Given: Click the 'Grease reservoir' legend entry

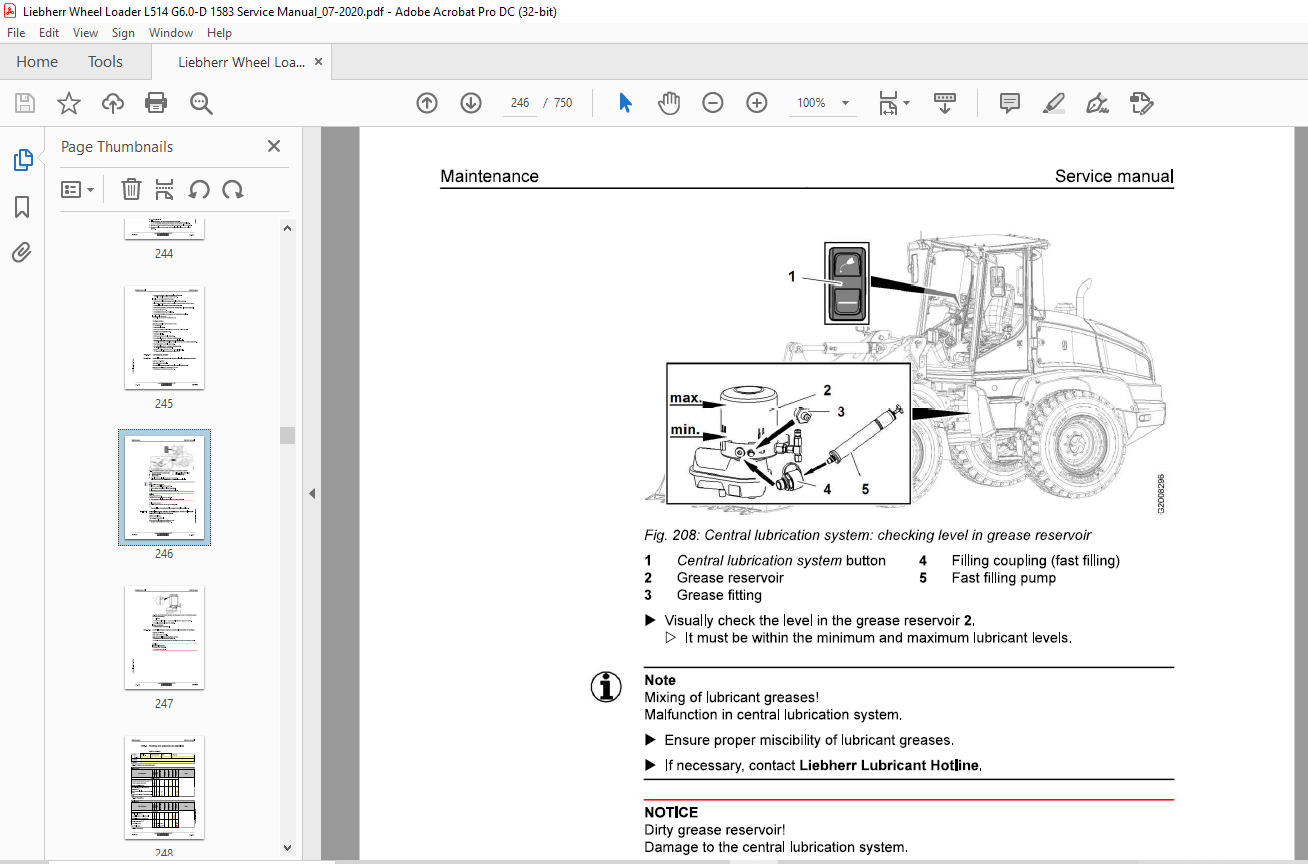Looking at the screenshot, I should [x=730, y=578].
